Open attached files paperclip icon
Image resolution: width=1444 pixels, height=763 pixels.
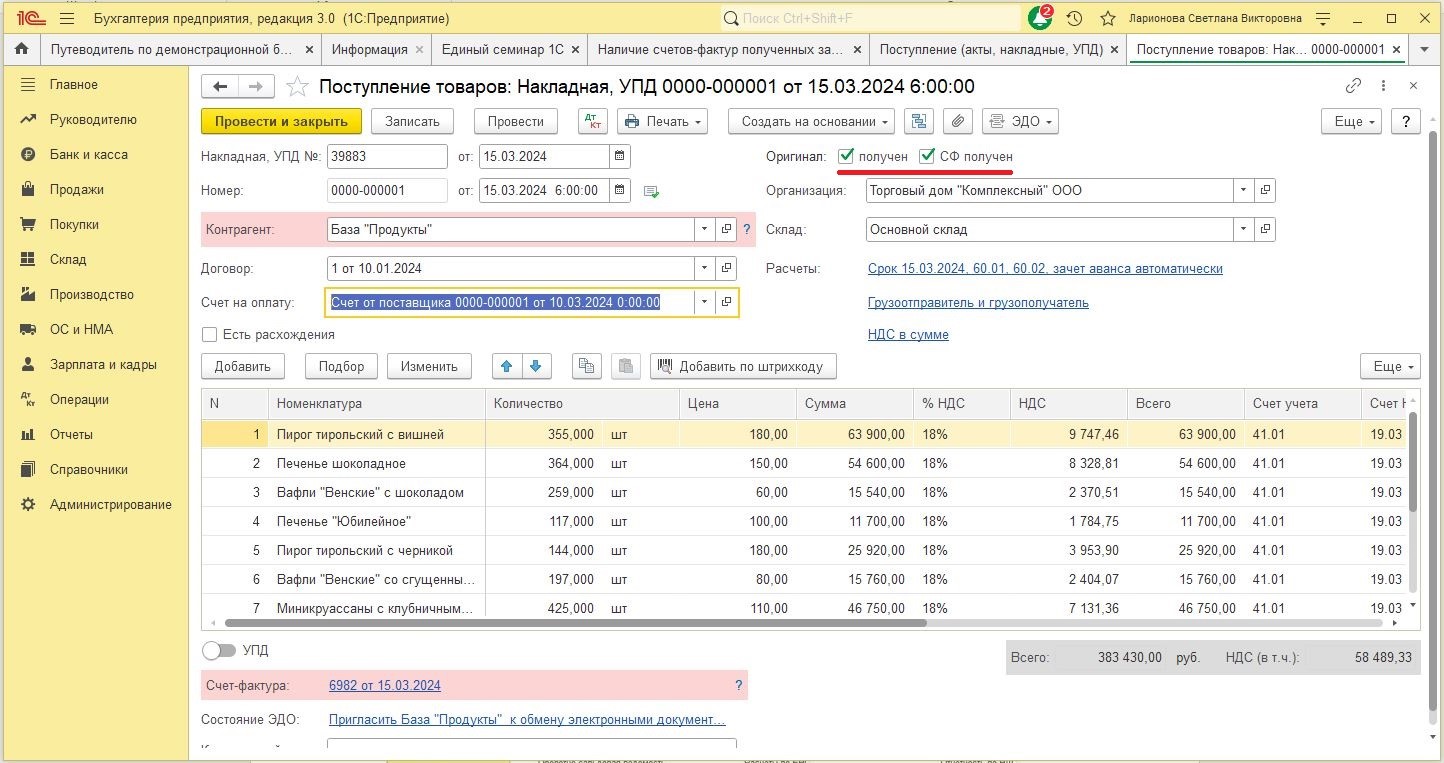tap(957, 121)
